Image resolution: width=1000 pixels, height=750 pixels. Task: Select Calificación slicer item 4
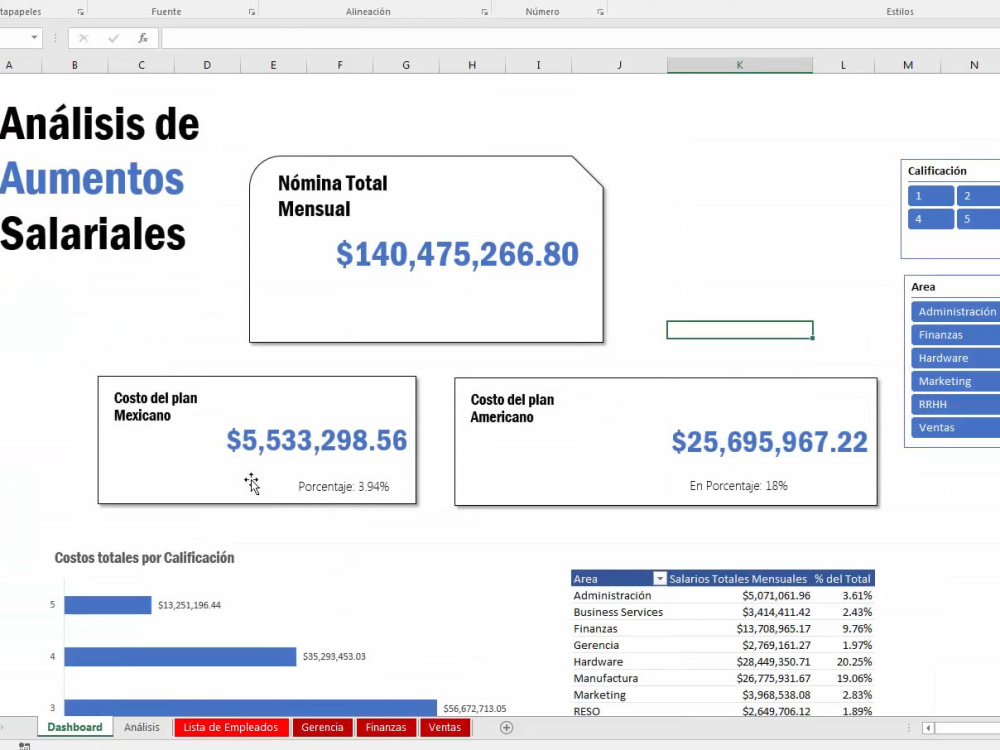point(930,219)
